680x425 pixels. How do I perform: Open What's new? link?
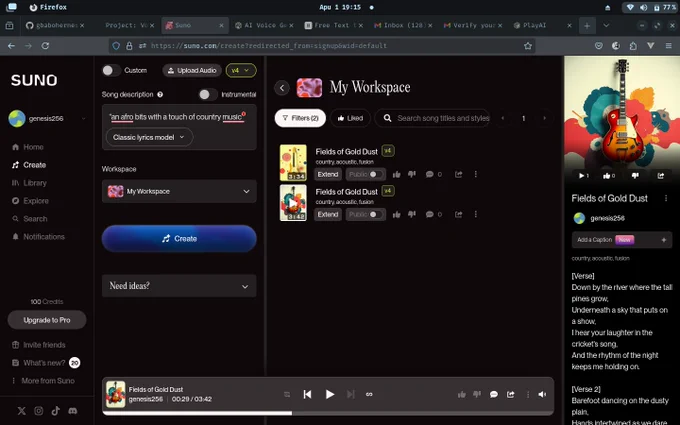46,363
